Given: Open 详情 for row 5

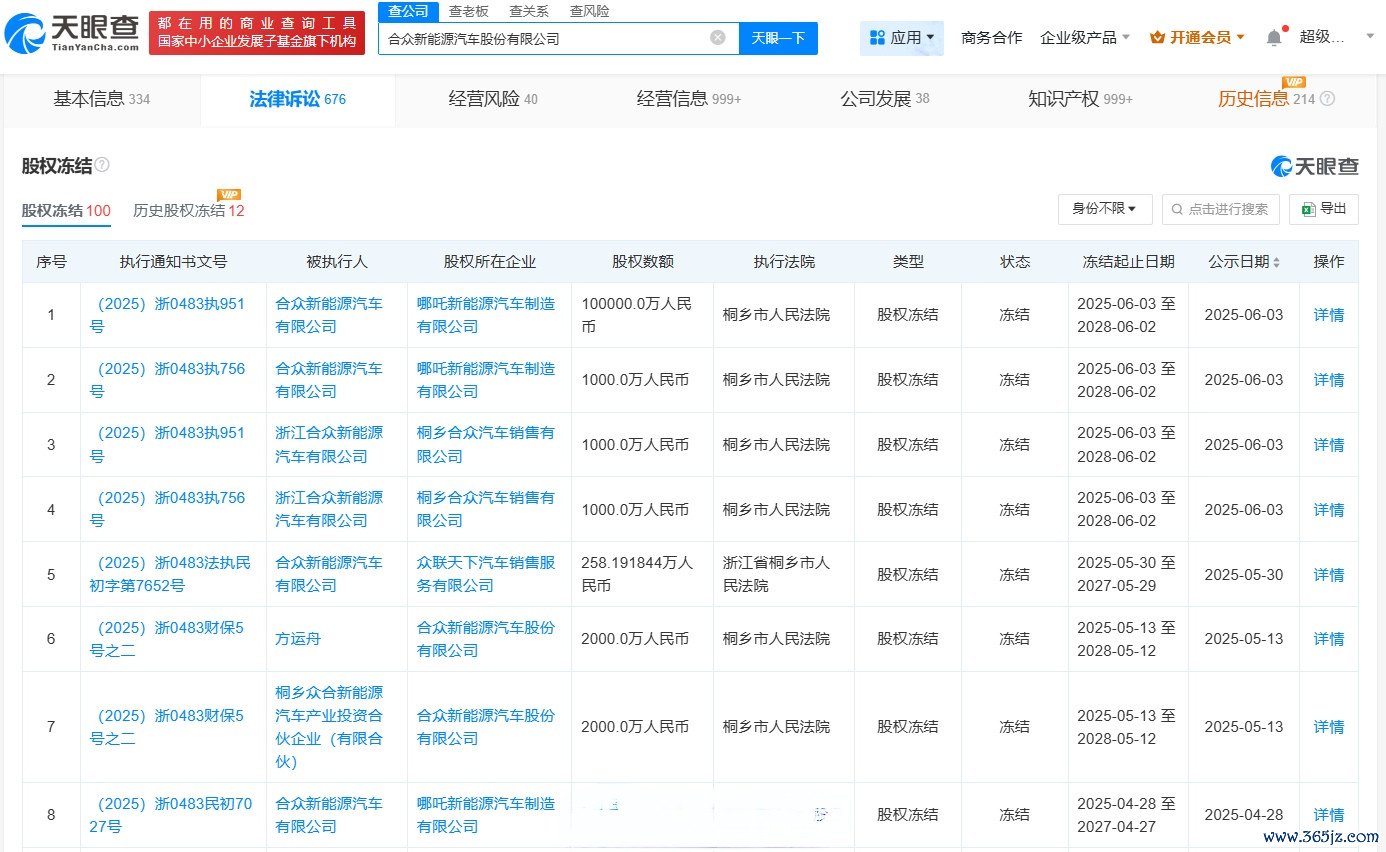Looking at the screenshot, I should click(1328, 575).
